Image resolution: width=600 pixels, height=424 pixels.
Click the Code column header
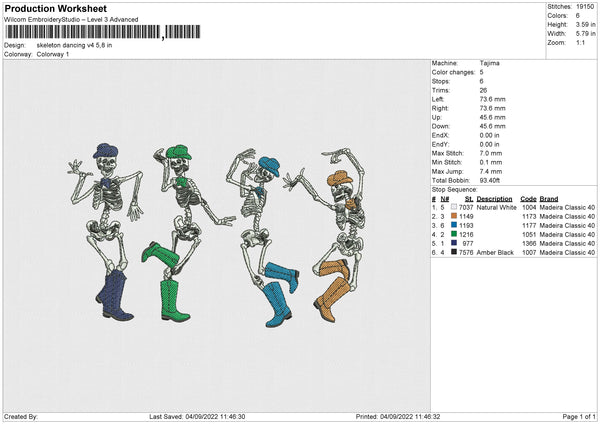(x=529, y=198)
